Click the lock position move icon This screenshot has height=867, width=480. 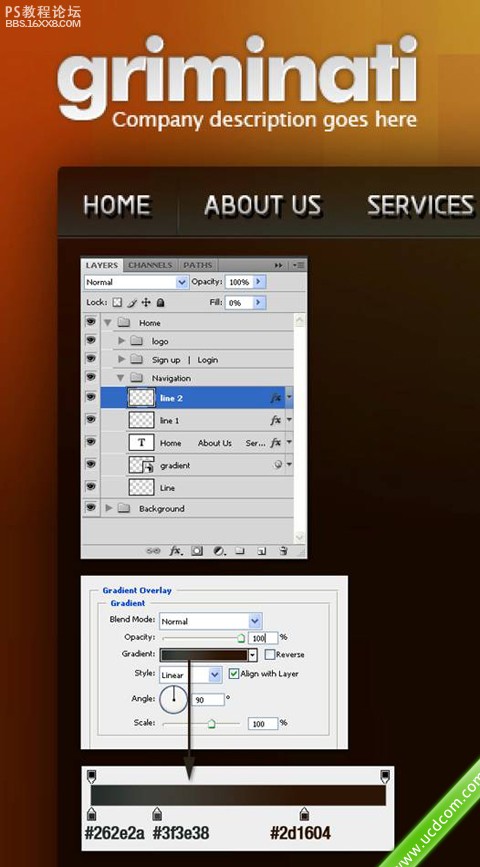click(146, 302)
